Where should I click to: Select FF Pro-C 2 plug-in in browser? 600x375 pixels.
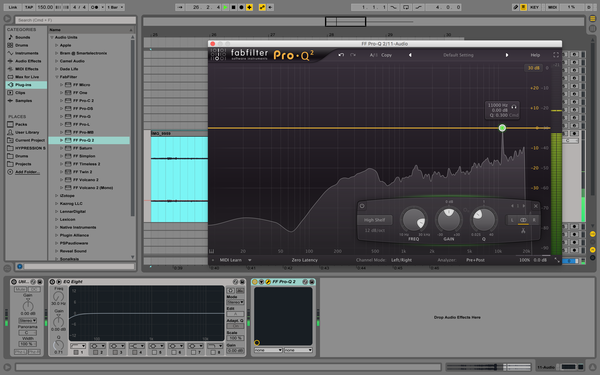tap(83, 101)
